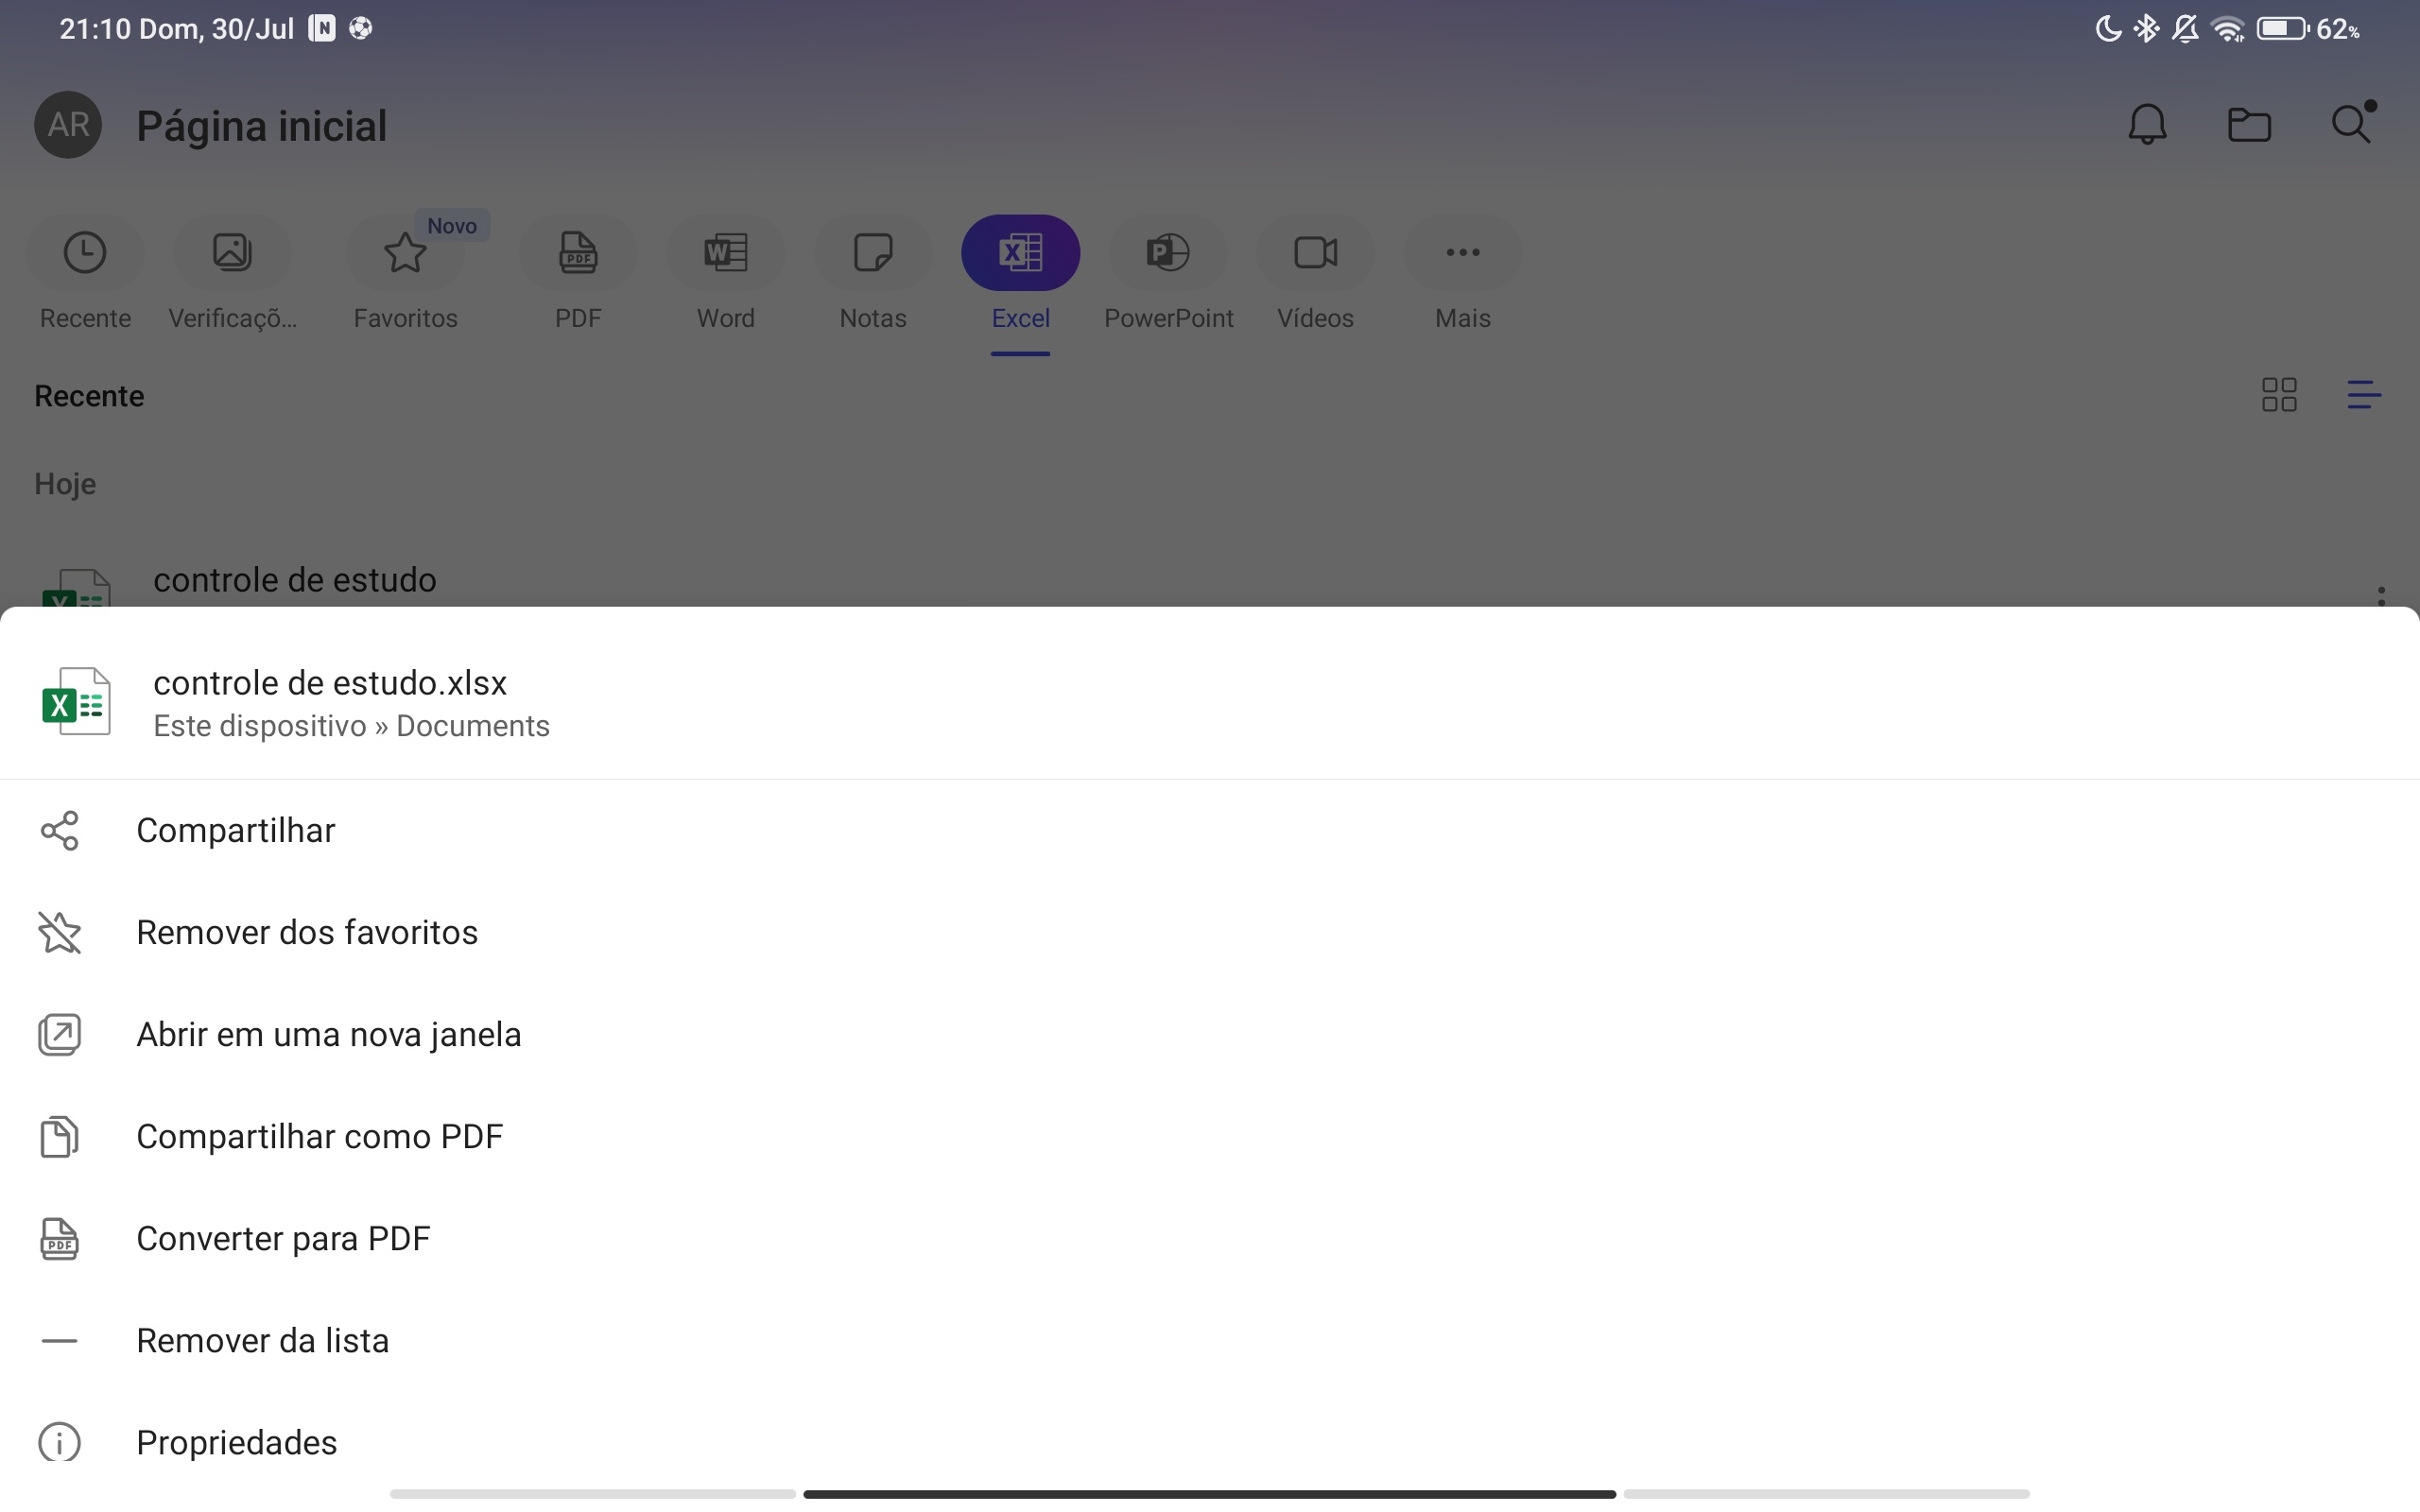Choose Compartilhar from the menu
Viewport: 2420px width, 1512px height.
(x=236, y=830)
